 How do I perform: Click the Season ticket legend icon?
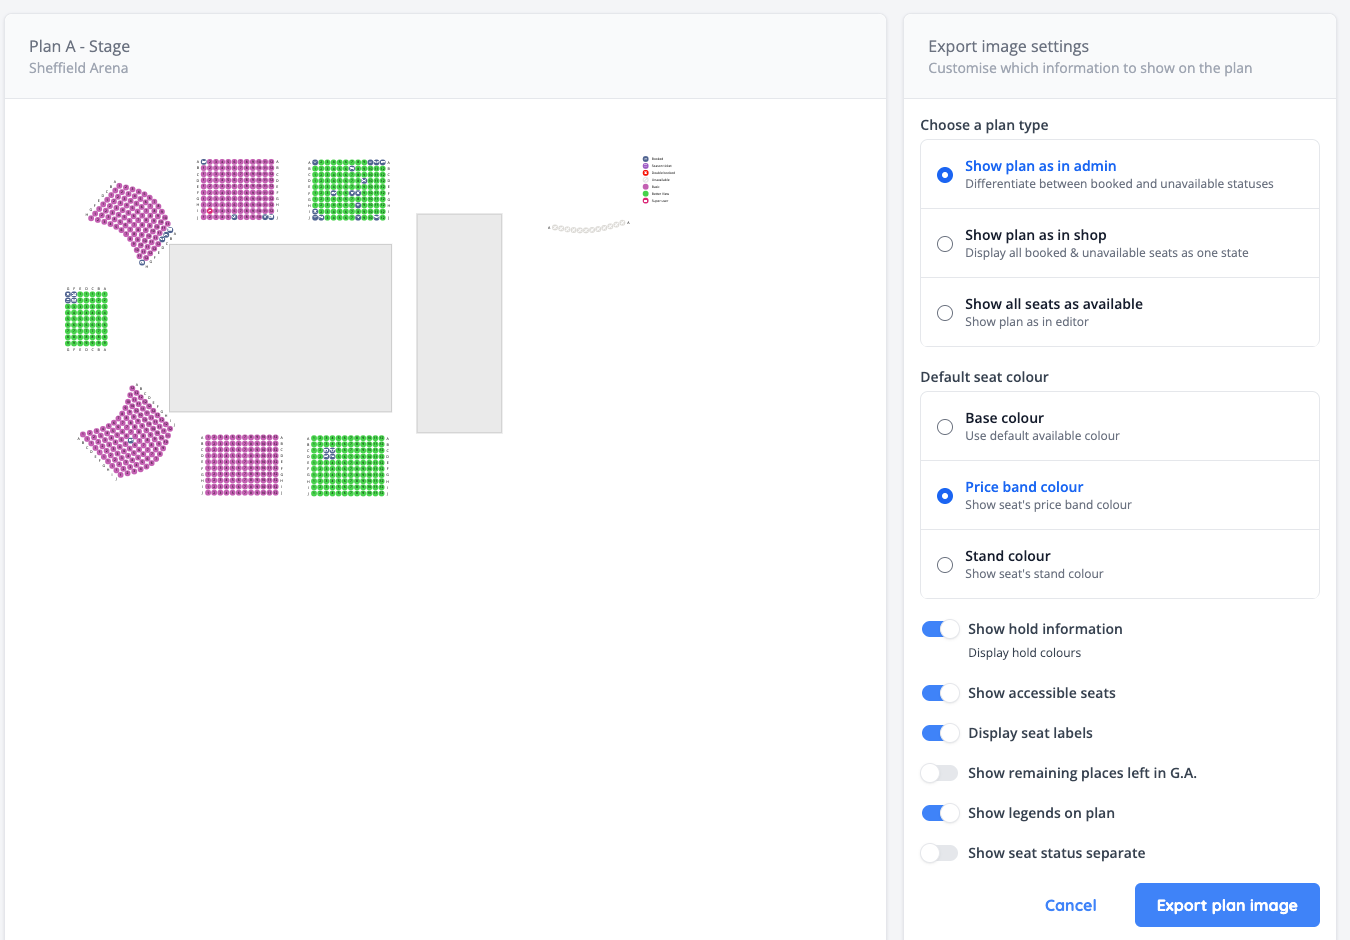(646, 166)
